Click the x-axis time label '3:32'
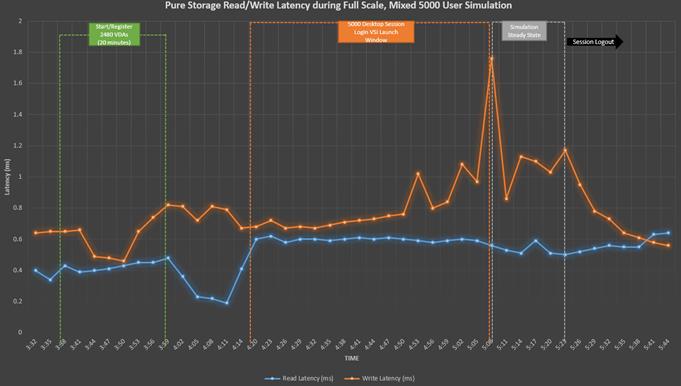 click(x=32, y=345)
